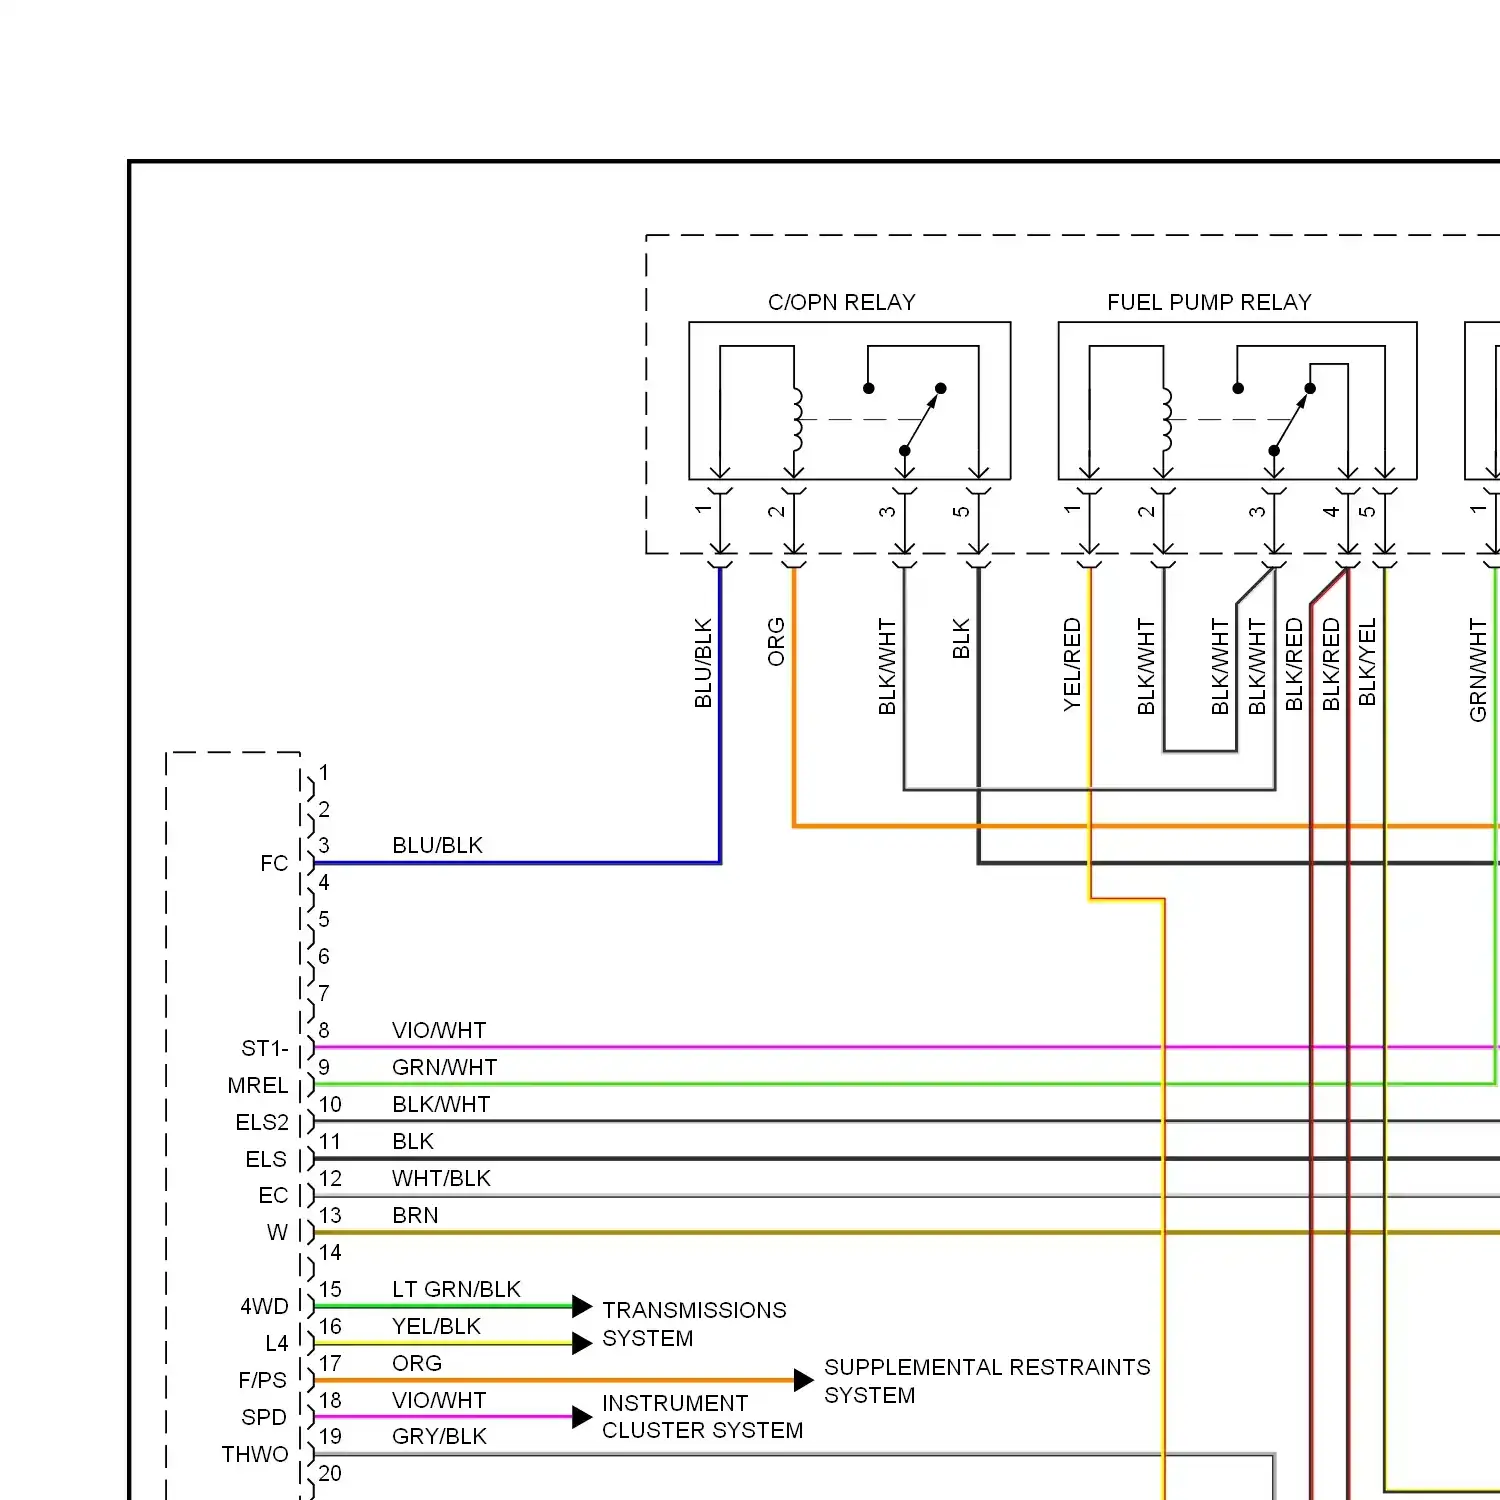Click the vertical ORG label under C/OPN relay
This screenshot has height=1500, width=1500.
776,642
